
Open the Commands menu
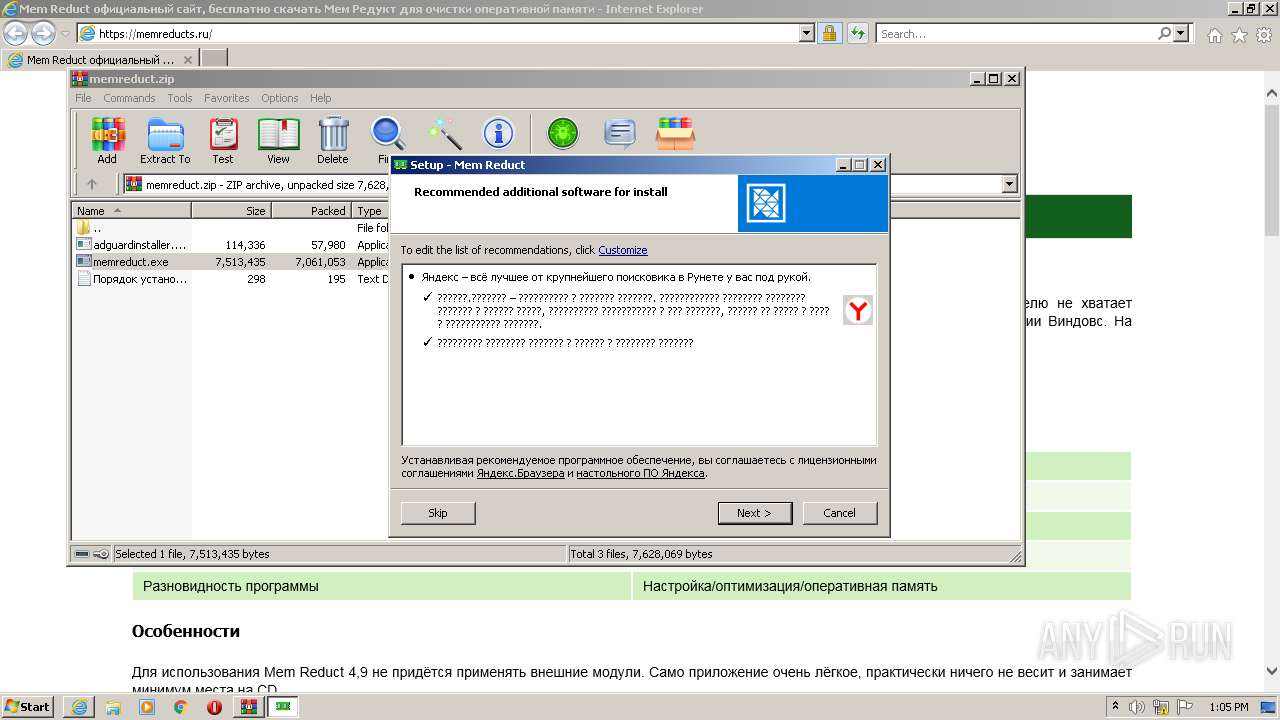[129, 98]
